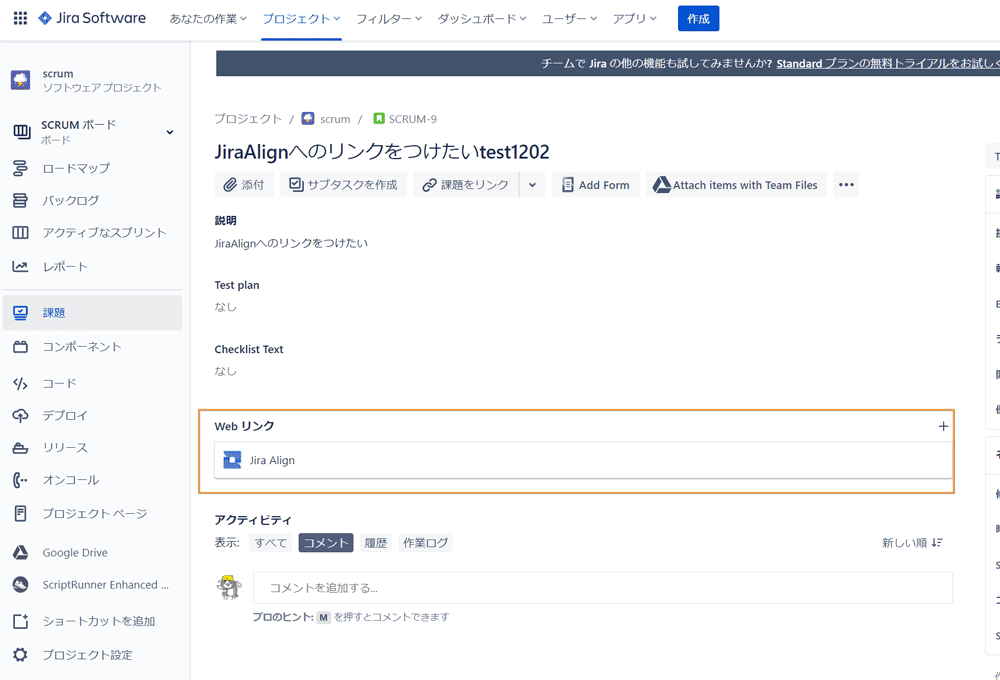Open コンポーネント in the sidebar
Viewport: 1000px width, 680px height.
(82, 346)
